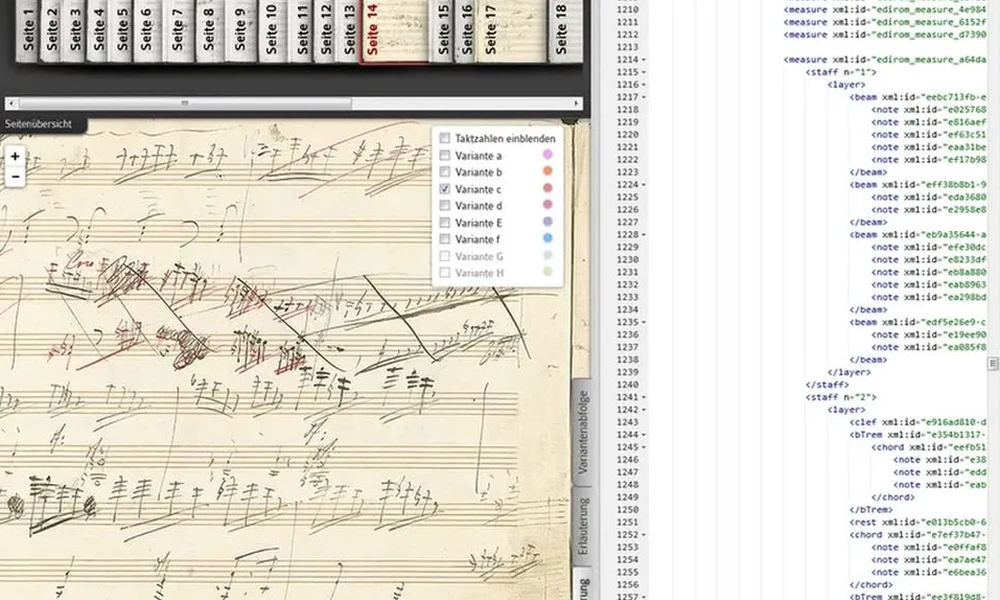Screen dimensions: 1000x600
Task: Open the Seite 13 page thumbnail
Action: click(348, 31)
